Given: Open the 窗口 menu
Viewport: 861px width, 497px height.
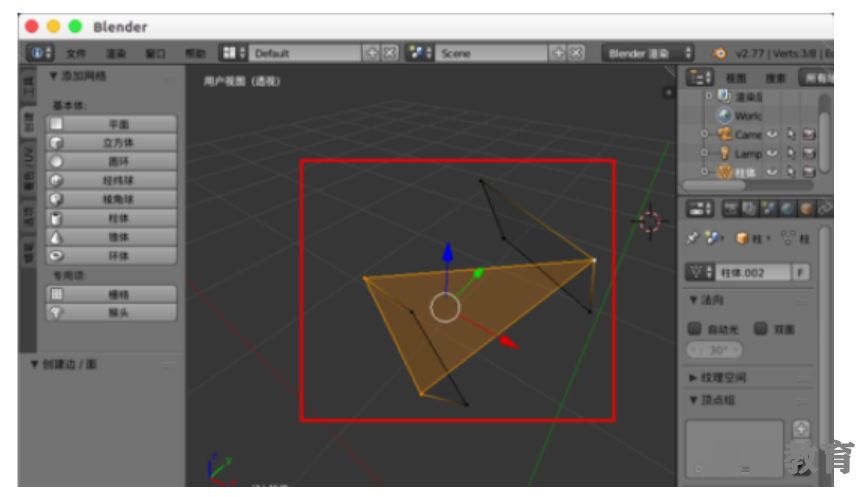Looking at the screenshot, I should [x=155, y=53].
